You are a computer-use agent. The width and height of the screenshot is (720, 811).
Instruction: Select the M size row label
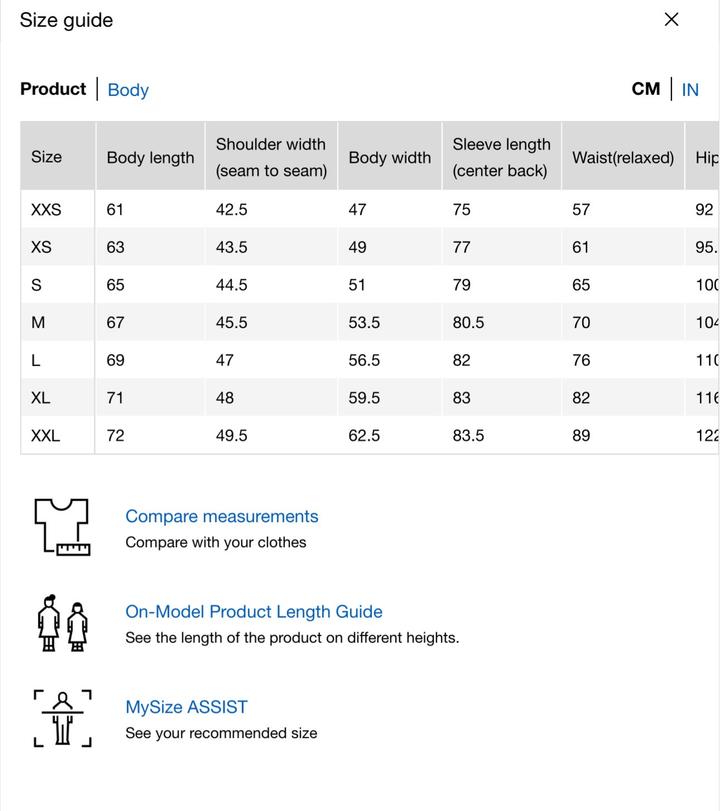(x=38, y=323)
